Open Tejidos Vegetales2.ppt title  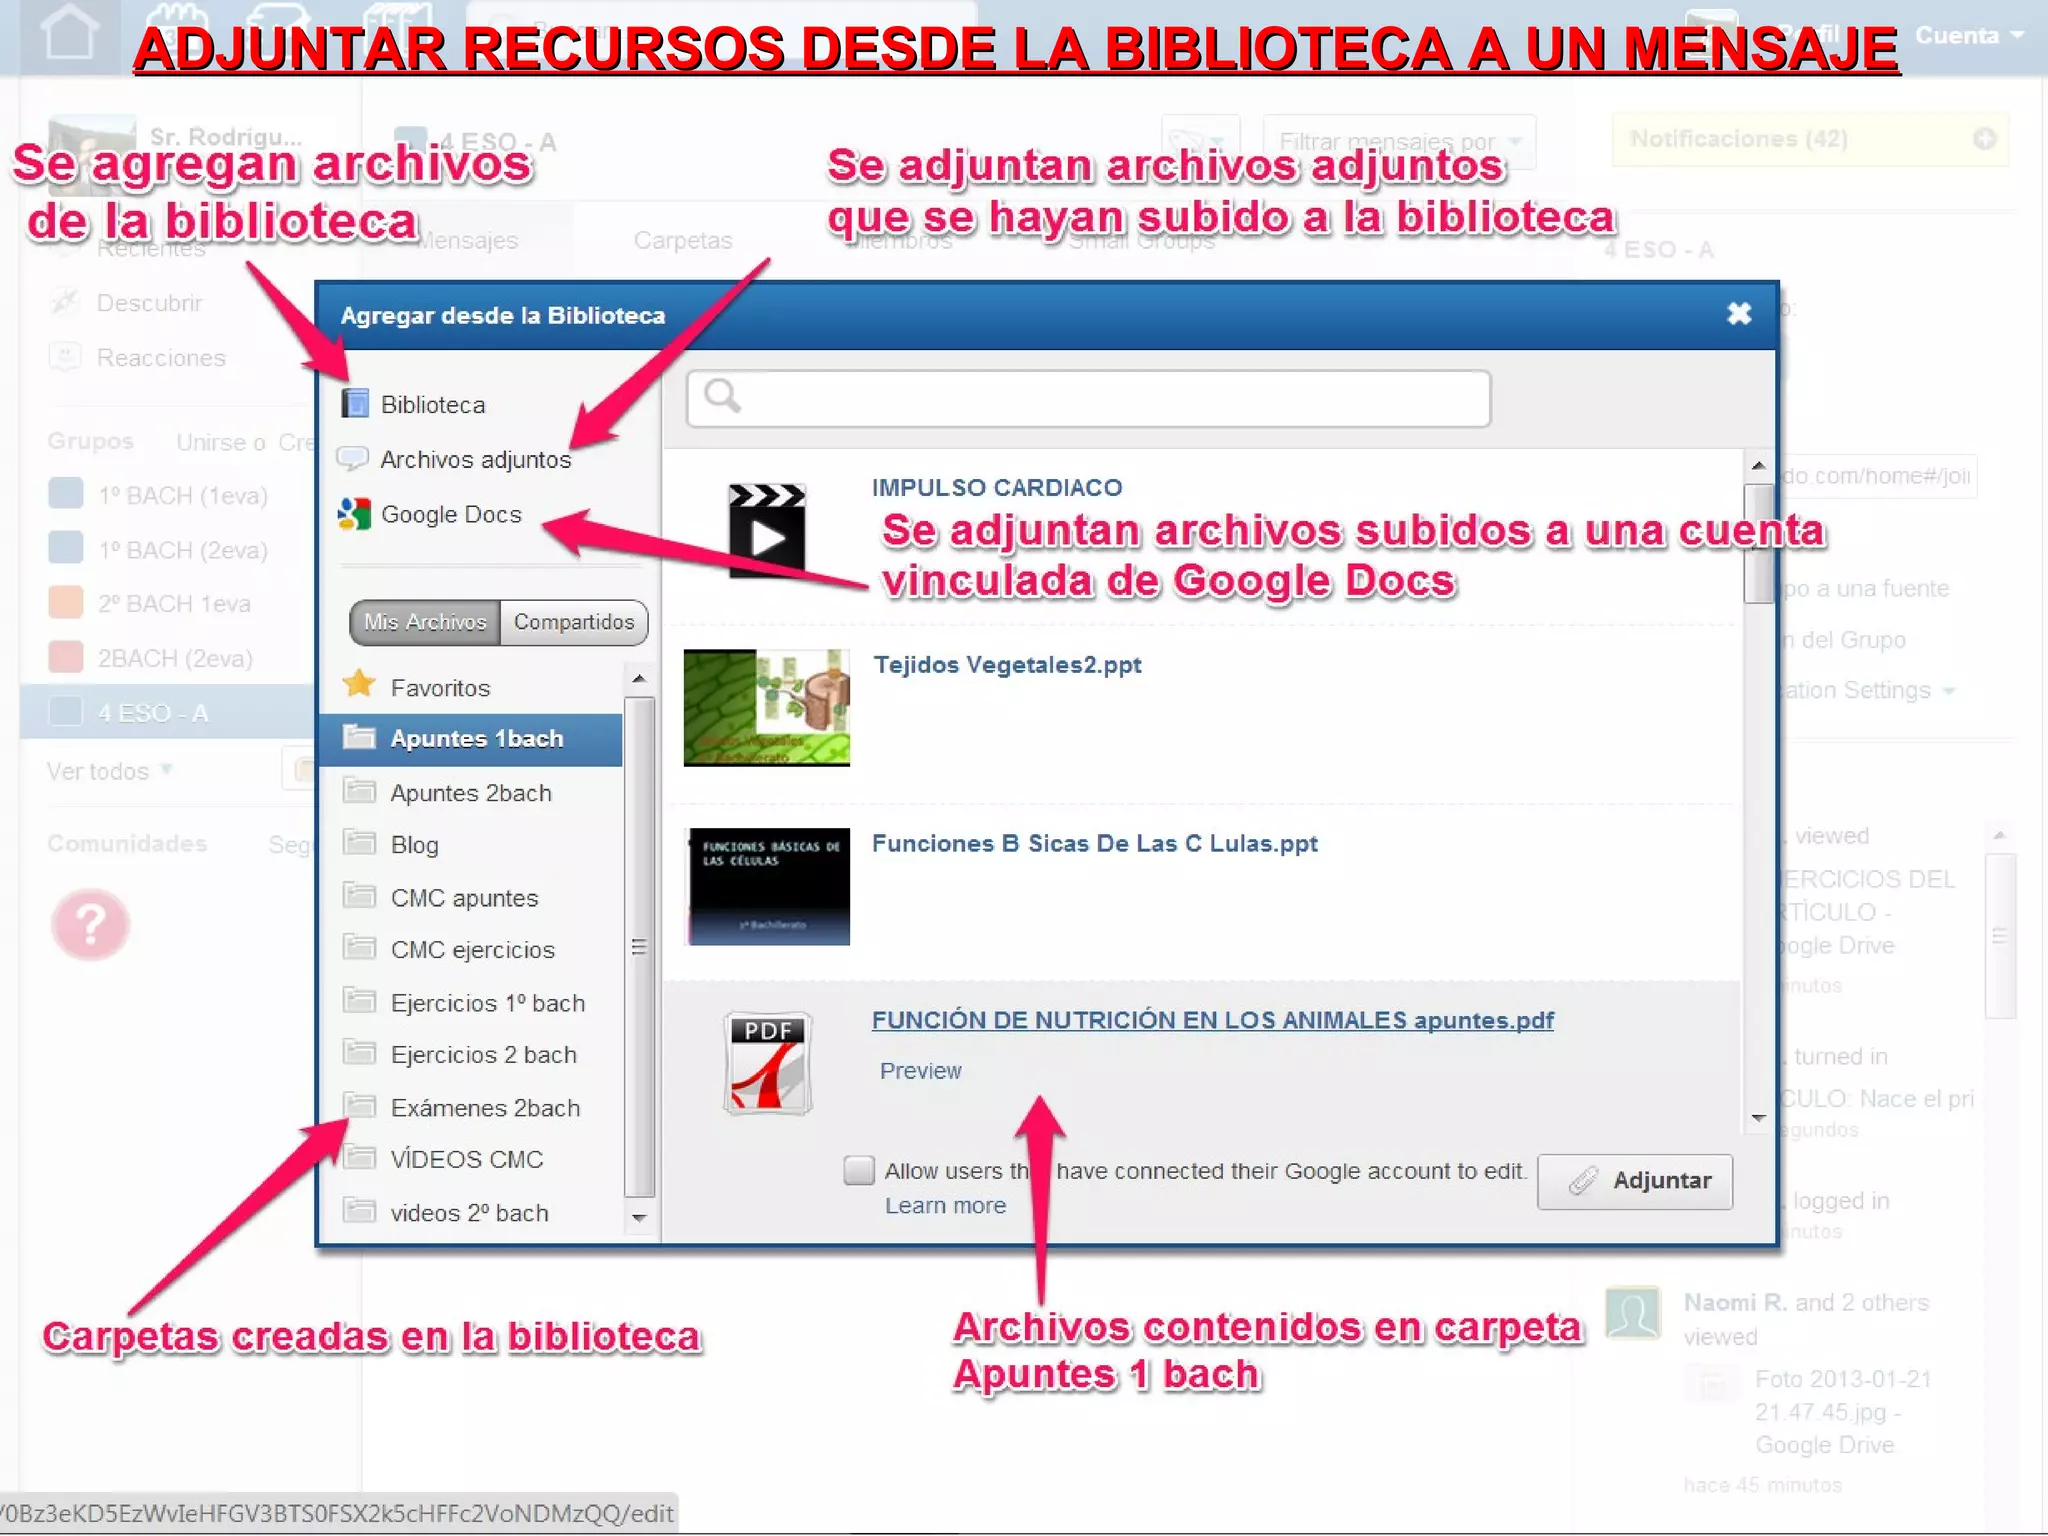click(x=1007, y=665)
